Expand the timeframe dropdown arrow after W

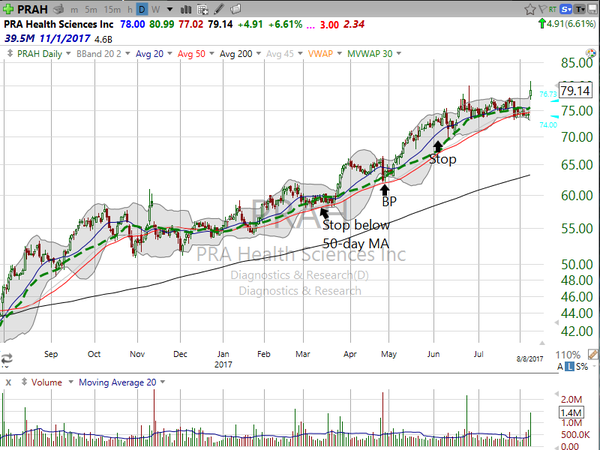(x=170, y=9)
